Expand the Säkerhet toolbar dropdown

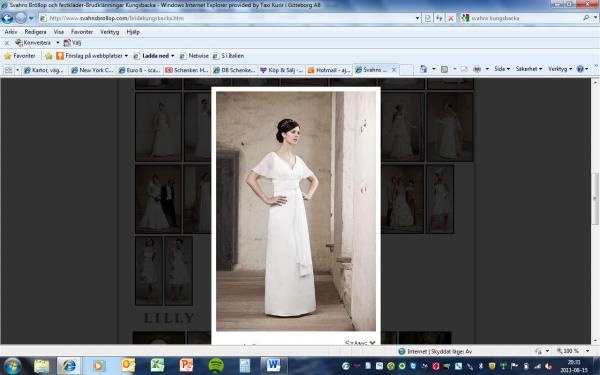[x=529, y=69]
